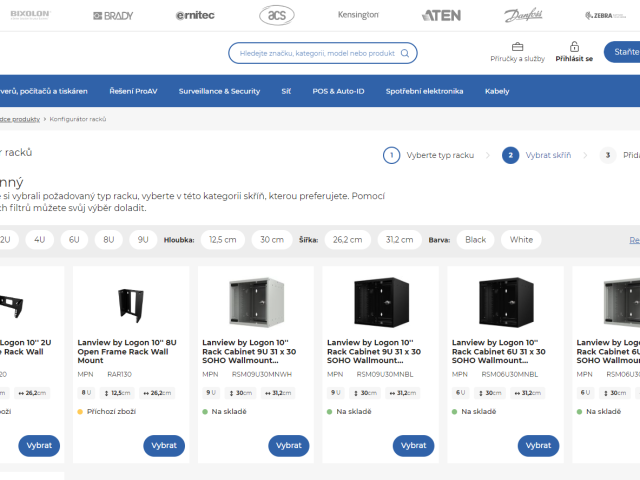The image size is (640, 480).
Task: Click Vybrat for RSM09U30MNWH cabinet
Action: 289,446
